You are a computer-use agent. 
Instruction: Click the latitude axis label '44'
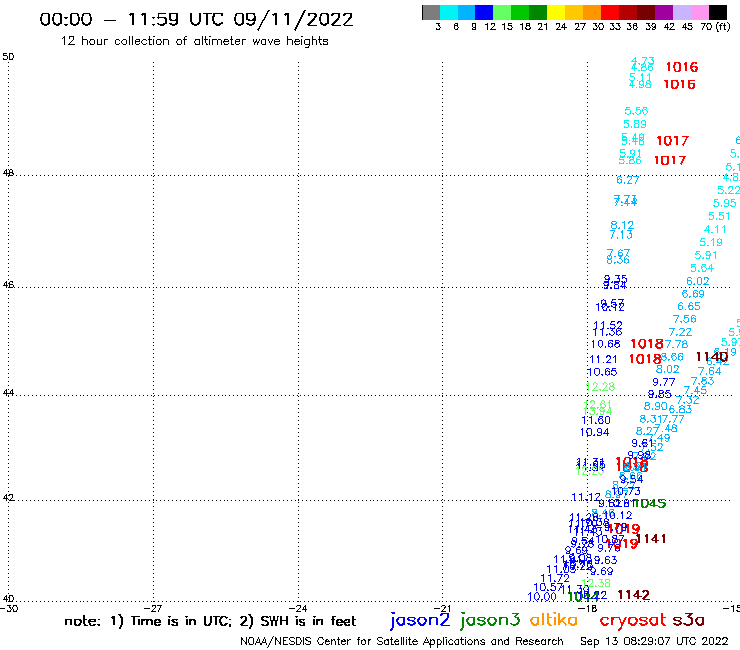[x=8, y=393]
